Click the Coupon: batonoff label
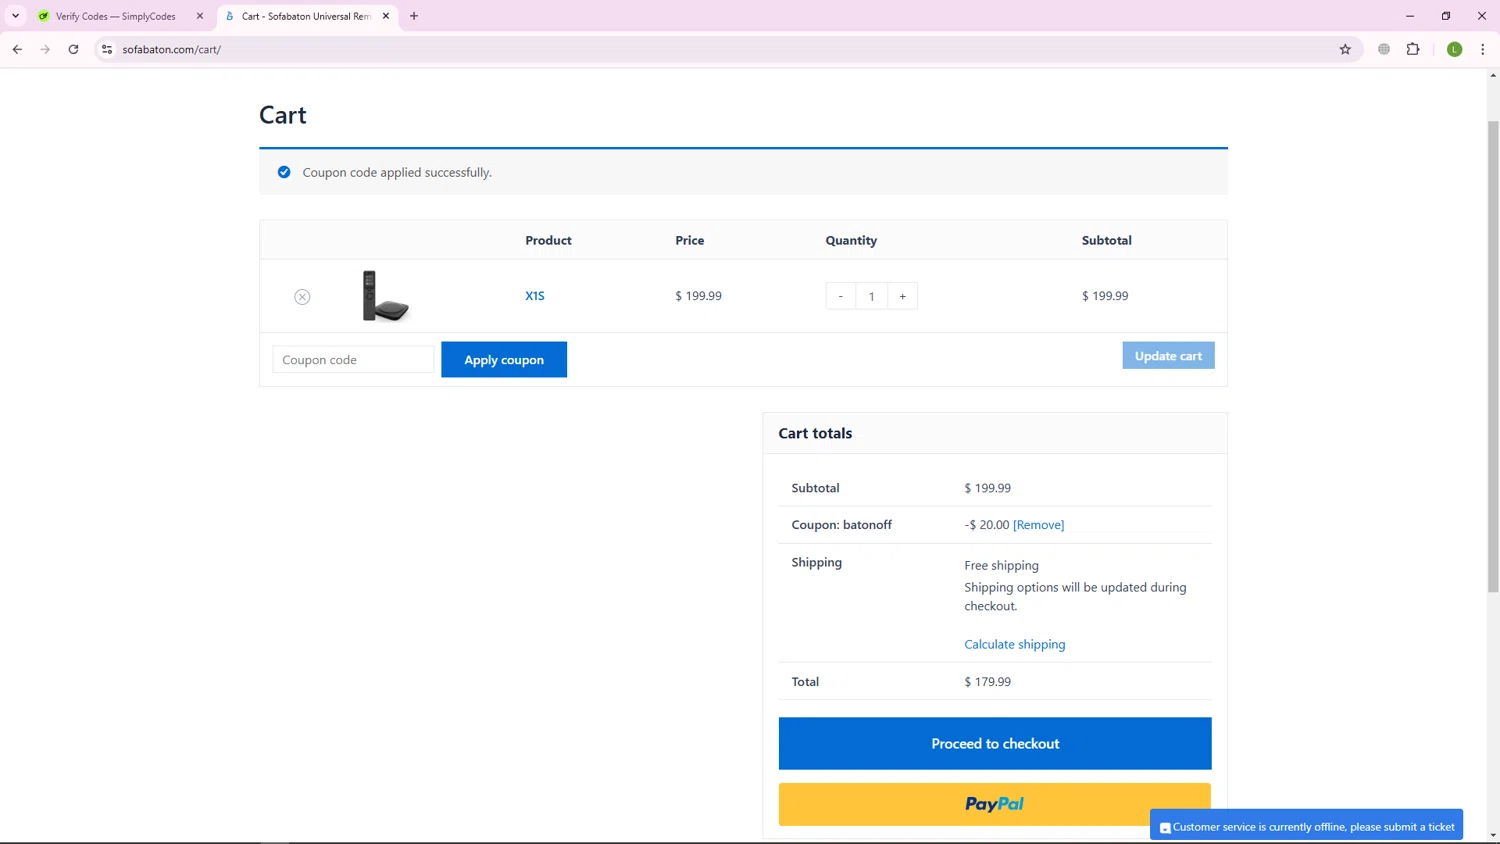Screen dimensions: 1500x844 (841, 525)
